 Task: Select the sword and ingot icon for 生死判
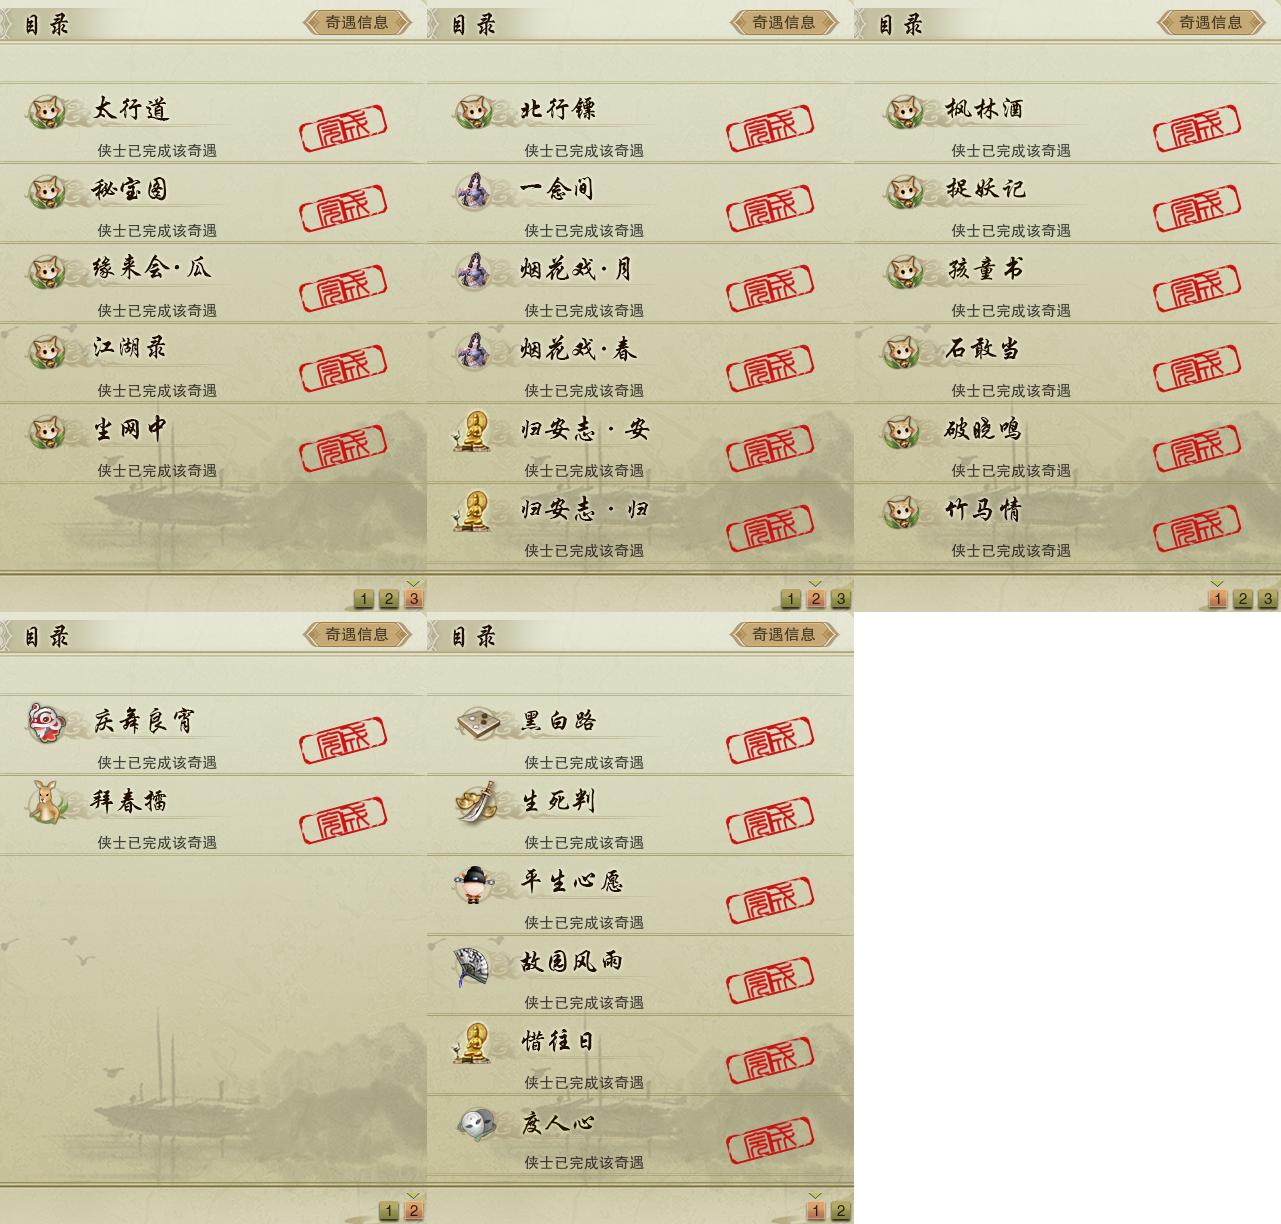[x=475, y=801]
